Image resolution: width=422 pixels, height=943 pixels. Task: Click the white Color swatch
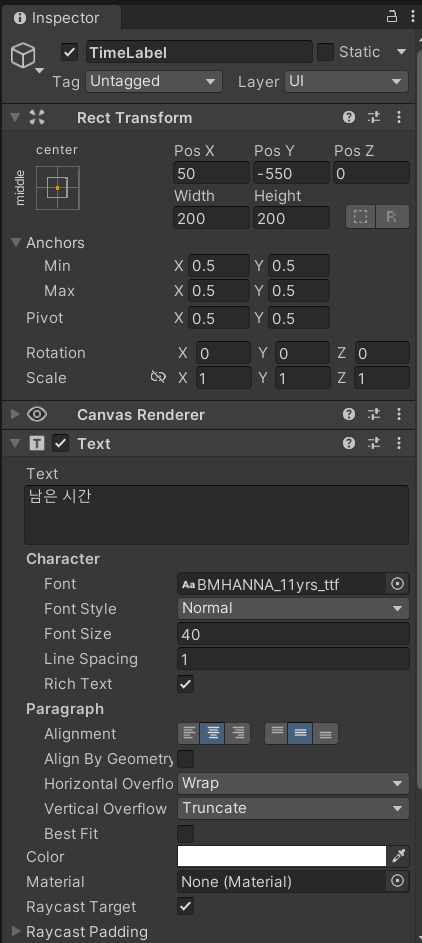coord(282,856)
